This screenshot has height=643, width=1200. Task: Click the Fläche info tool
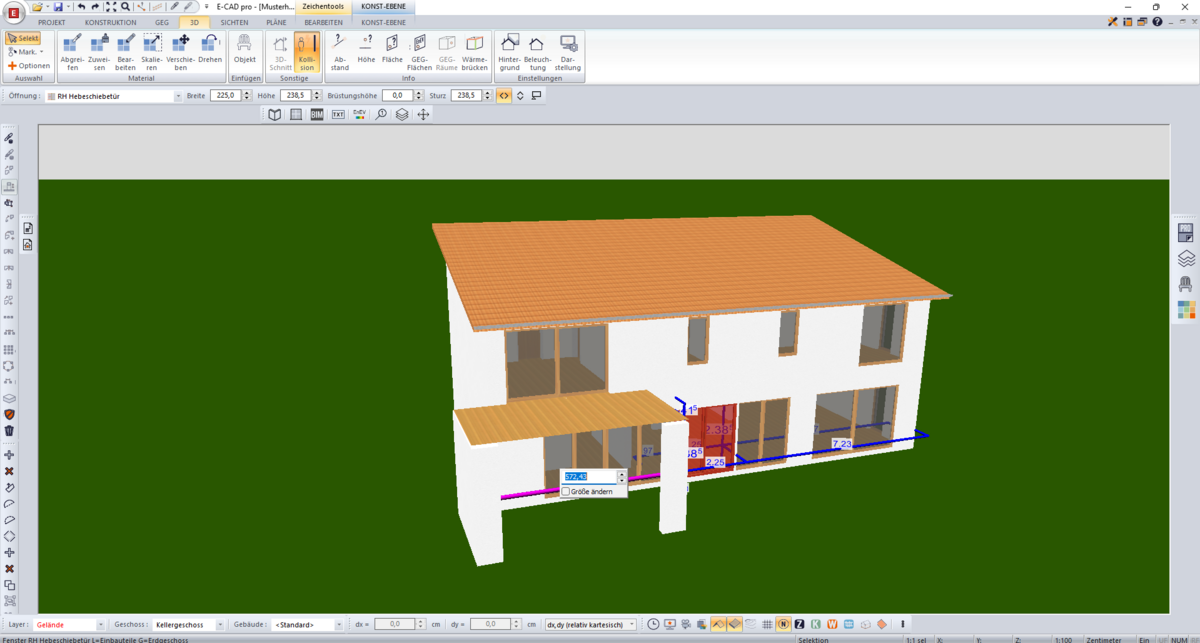[x=392, y=48]
